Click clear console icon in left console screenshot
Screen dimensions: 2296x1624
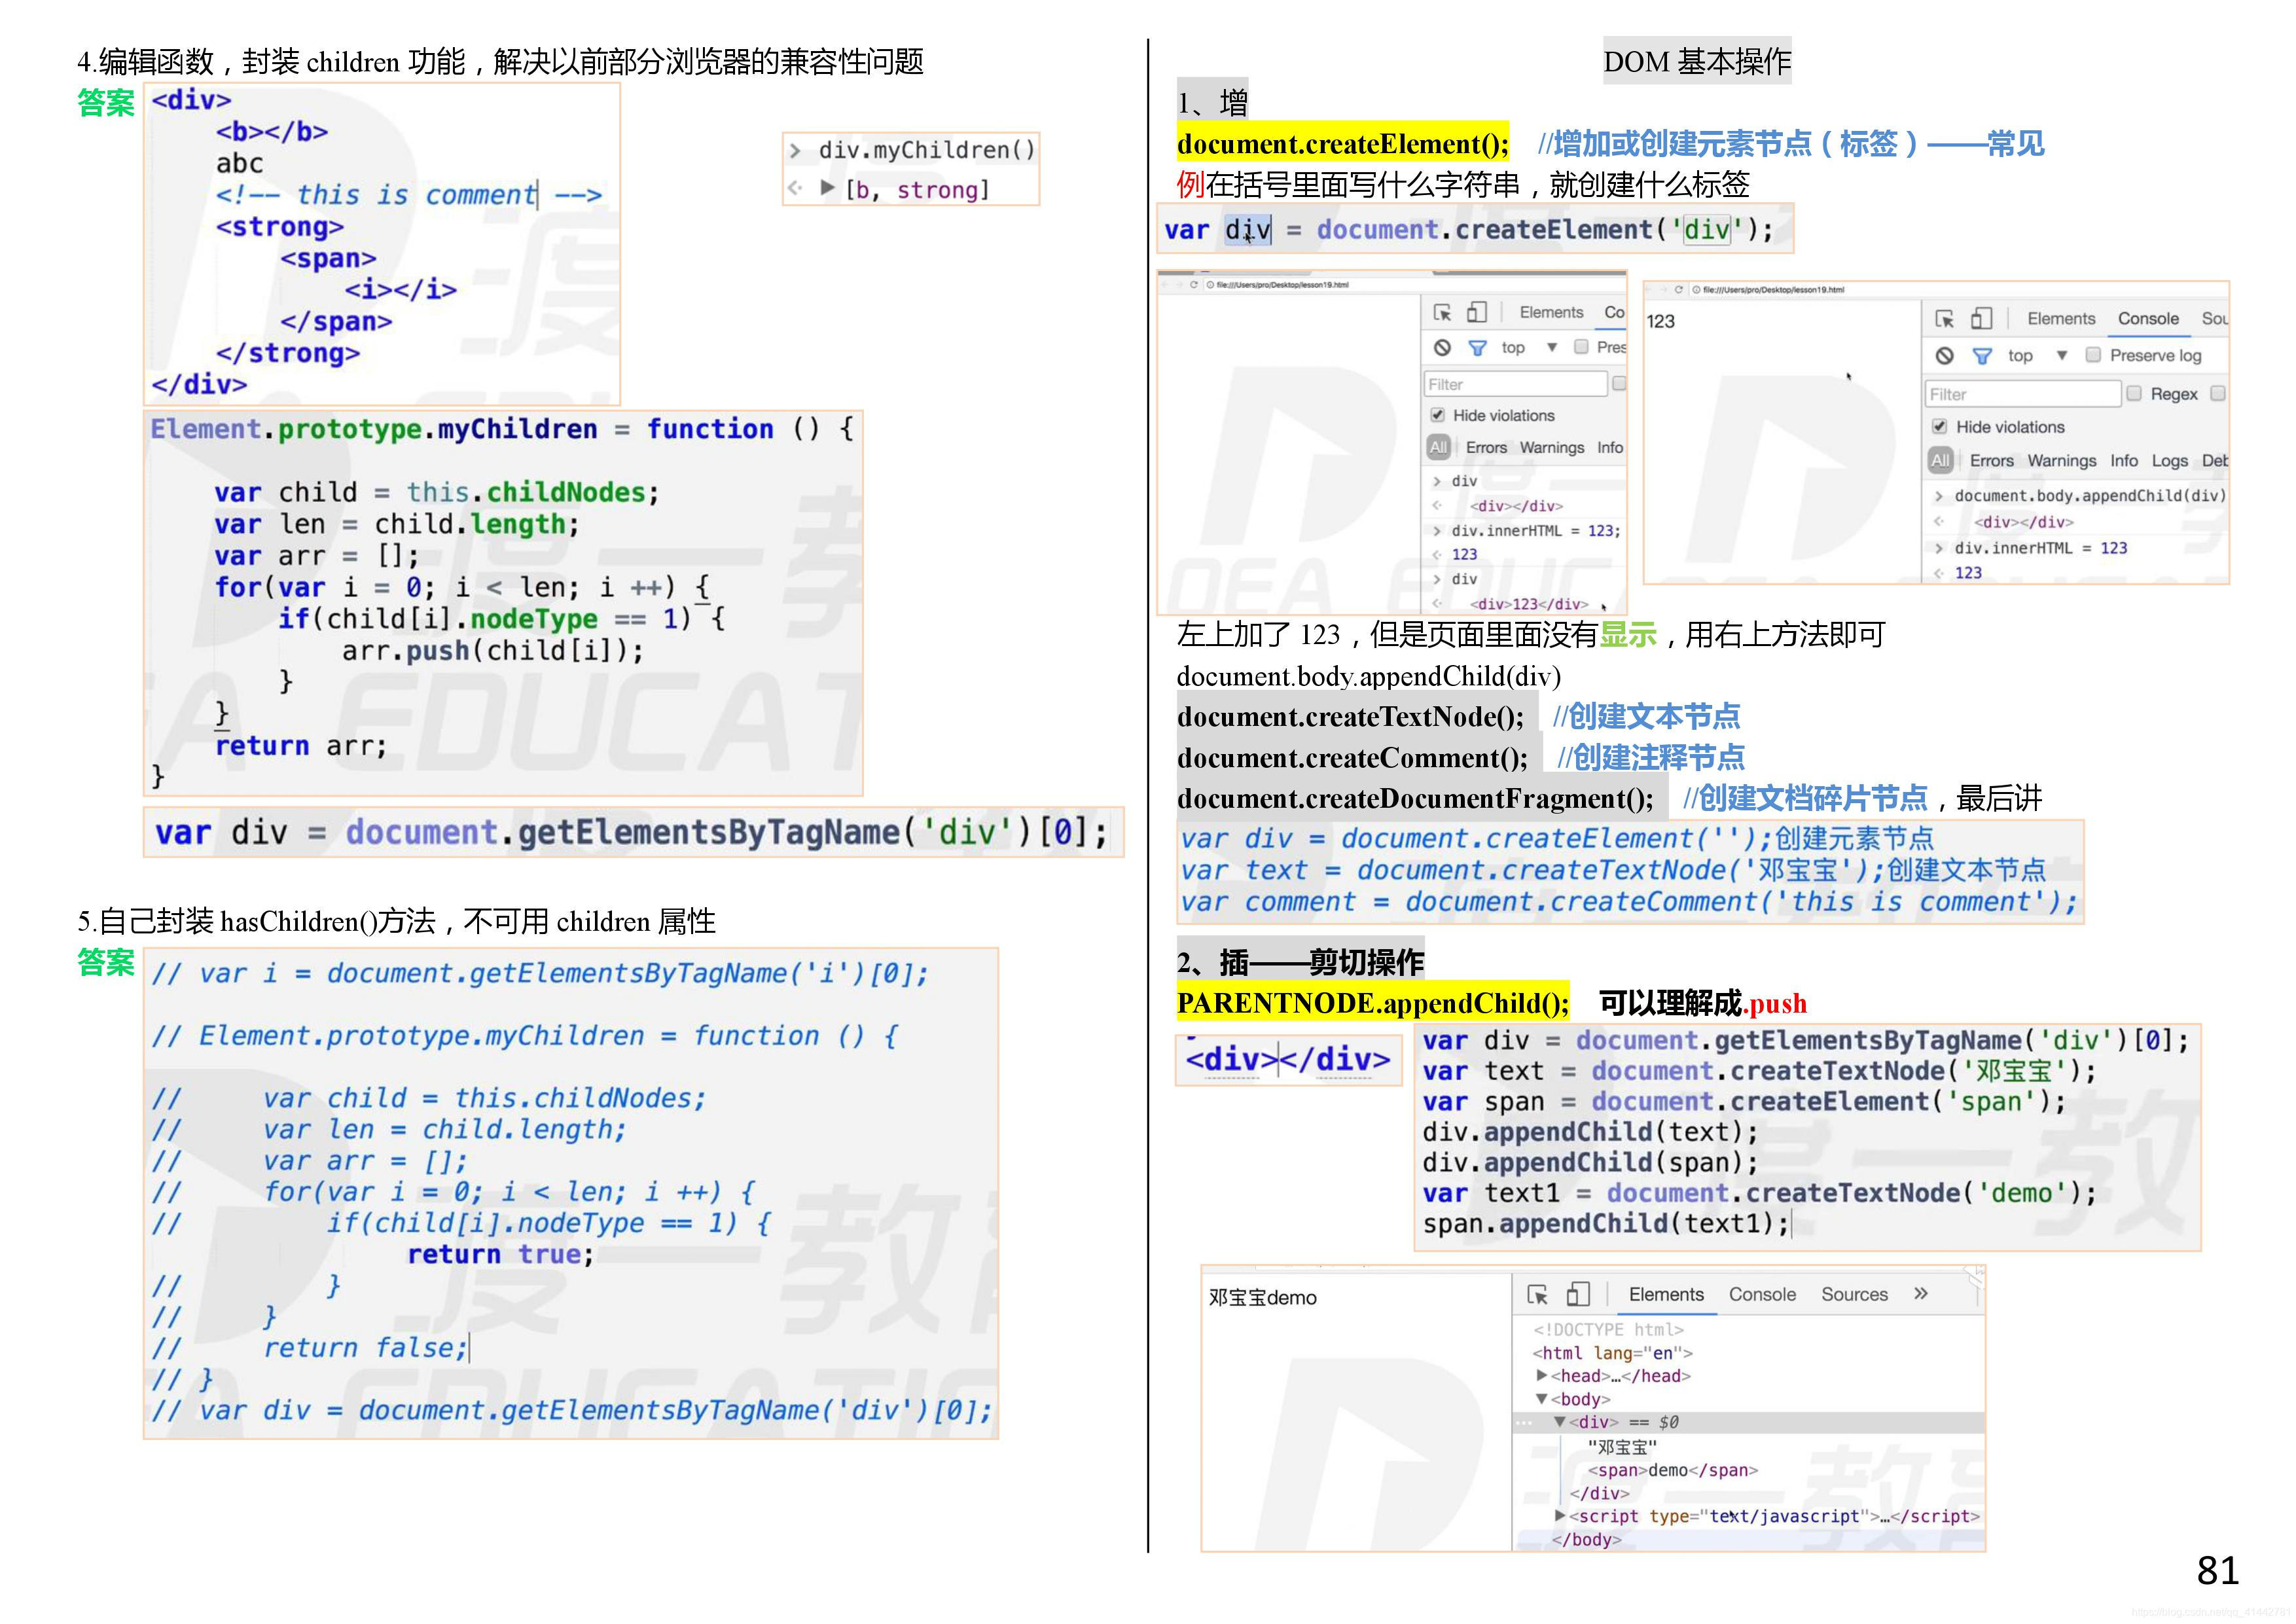pos(1442,347)
